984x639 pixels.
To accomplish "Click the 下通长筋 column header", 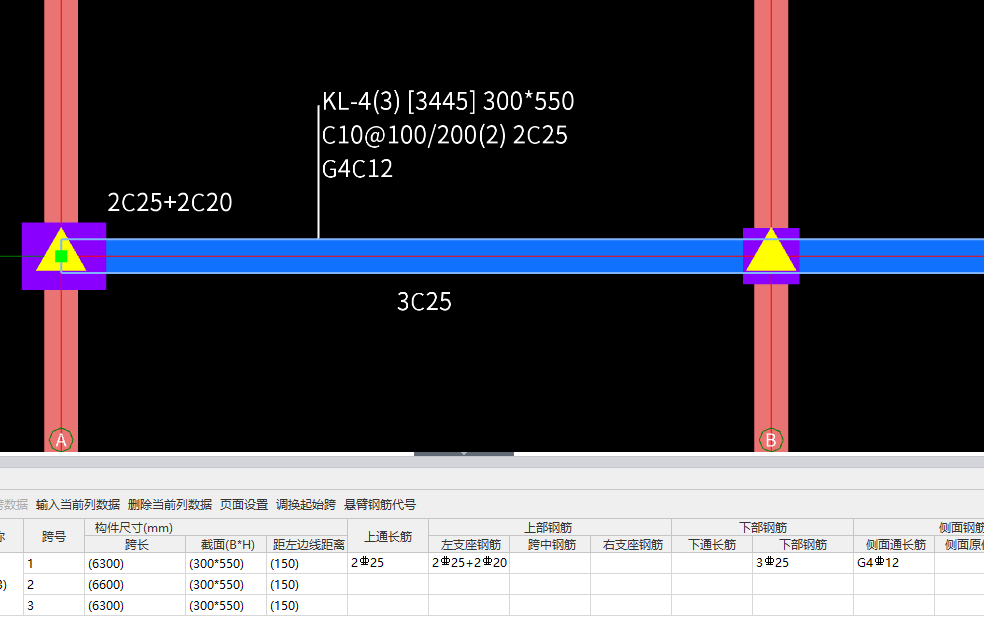I will [x=712, y=544].
